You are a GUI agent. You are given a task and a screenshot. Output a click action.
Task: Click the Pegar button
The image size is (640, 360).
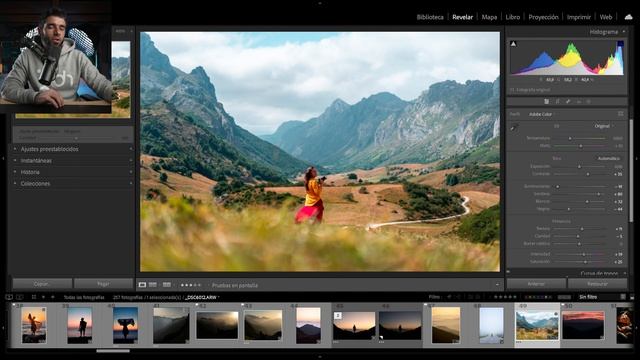point(103,284)
